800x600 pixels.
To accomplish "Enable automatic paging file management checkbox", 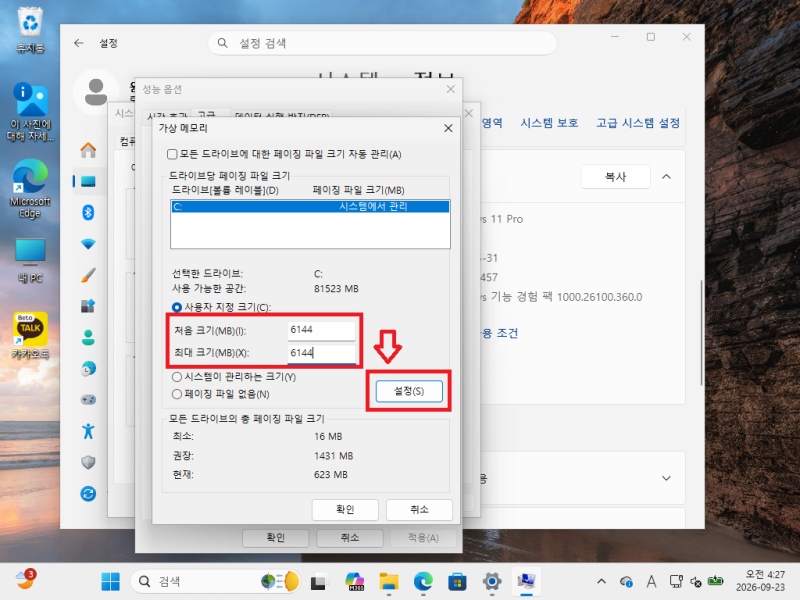I will [x=172, y=154].
